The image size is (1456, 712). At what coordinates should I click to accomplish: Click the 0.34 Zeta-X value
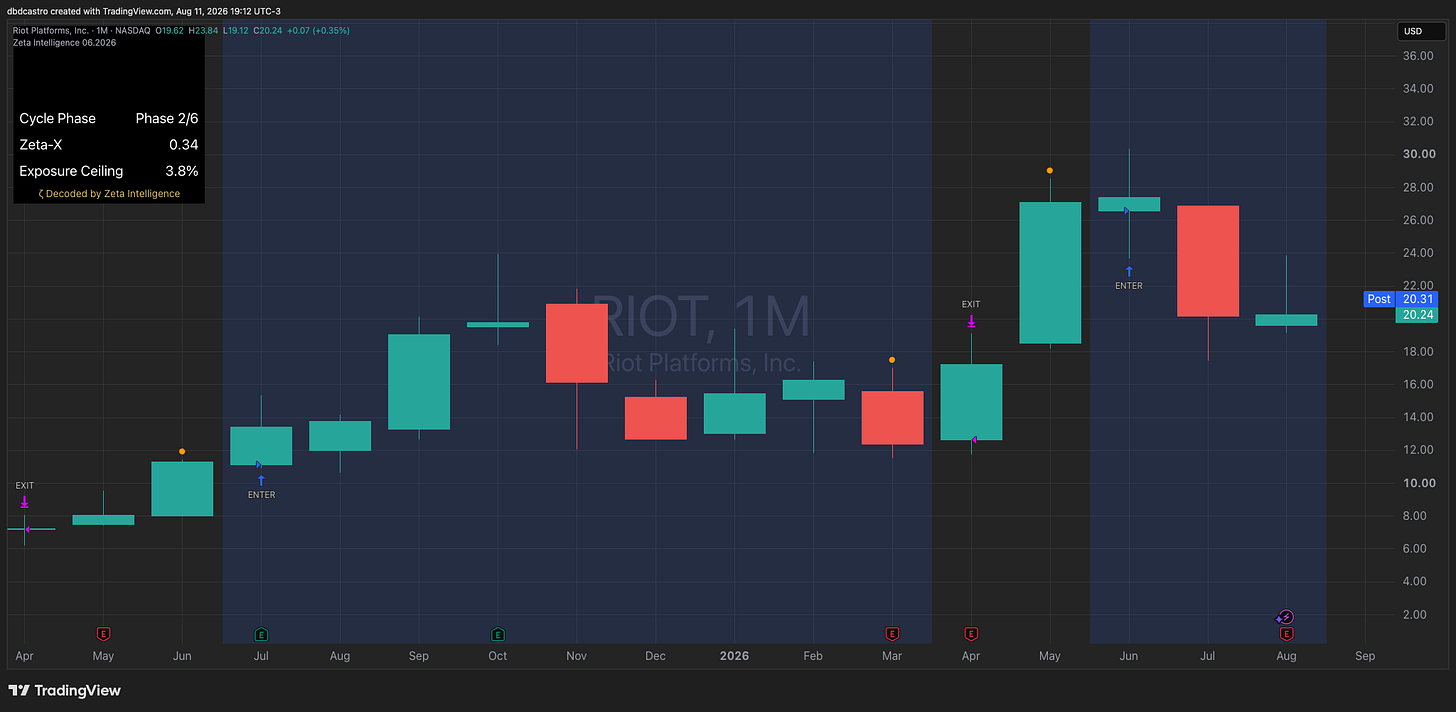[184, 145]
